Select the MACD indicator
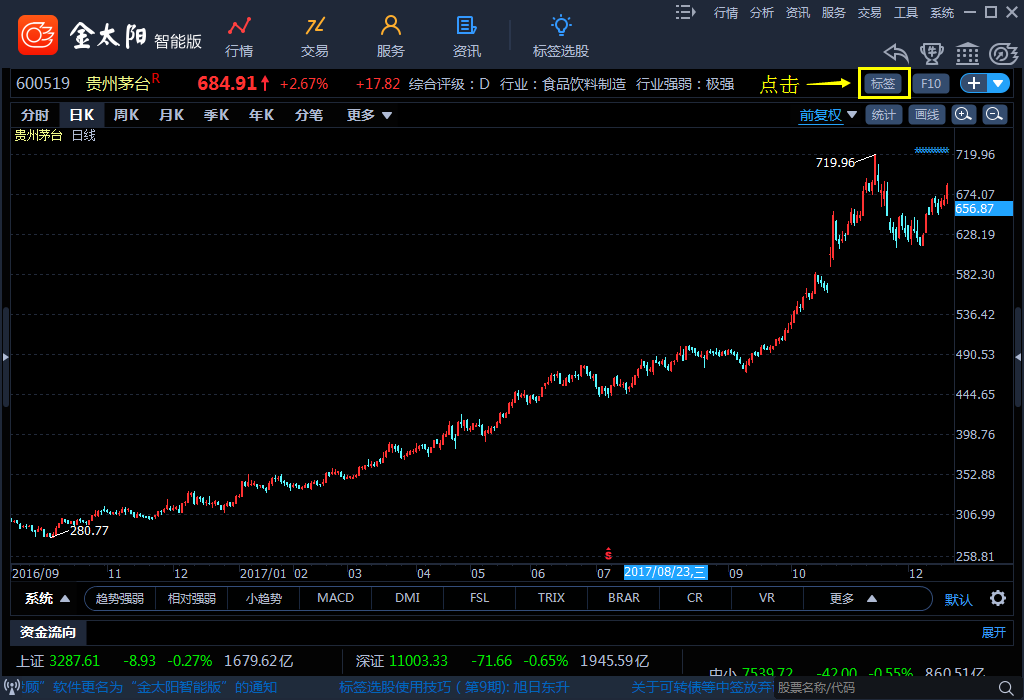The image size is (1024, 700). coord(336,598)
